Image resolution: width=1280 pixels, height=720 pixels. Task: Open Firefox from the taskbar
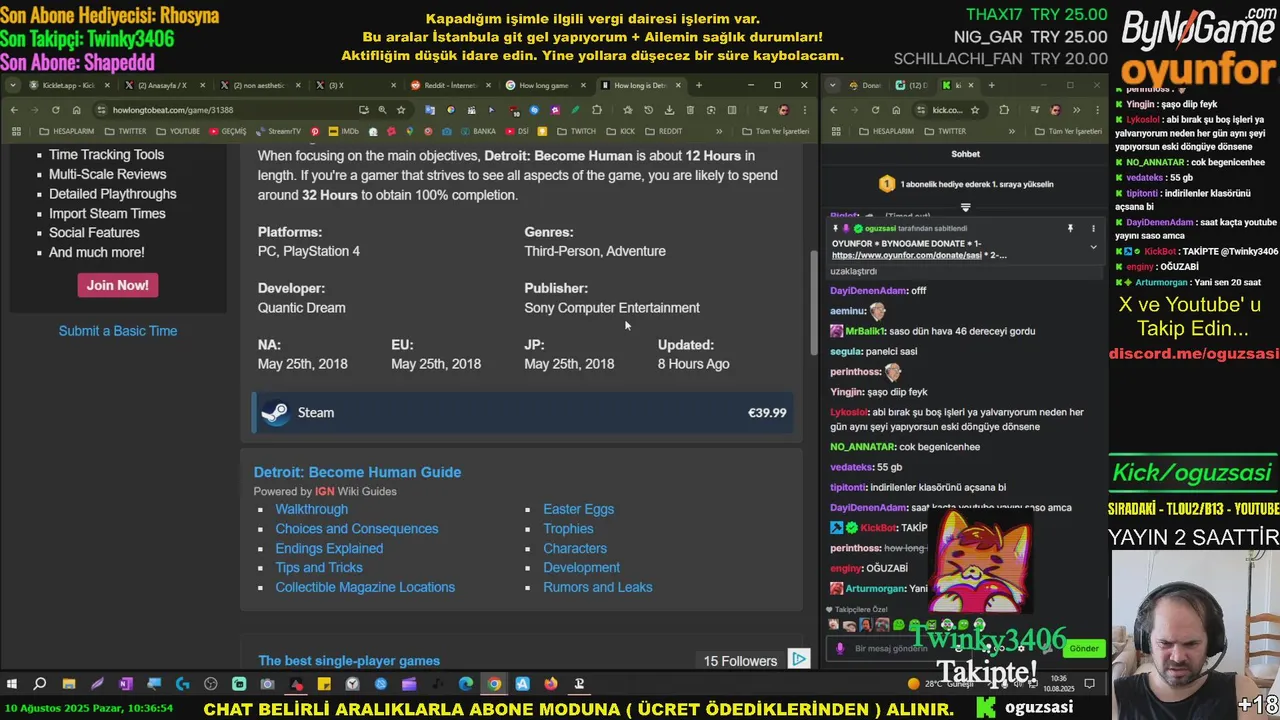pos(551,684)
